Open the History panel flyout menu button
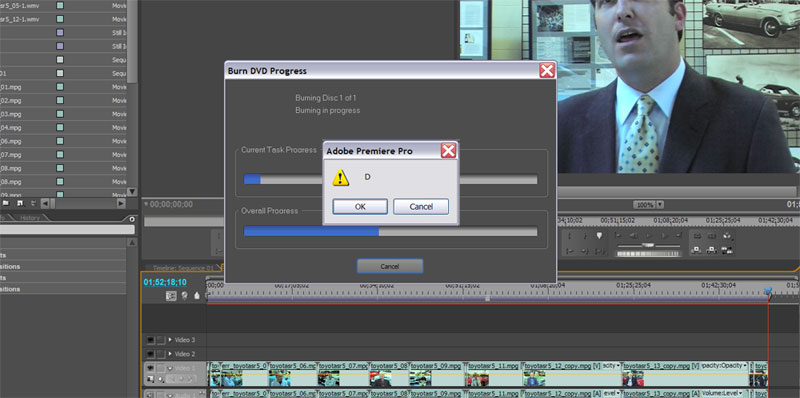This screenshot has width=800, height=398. tap(132, 219)
